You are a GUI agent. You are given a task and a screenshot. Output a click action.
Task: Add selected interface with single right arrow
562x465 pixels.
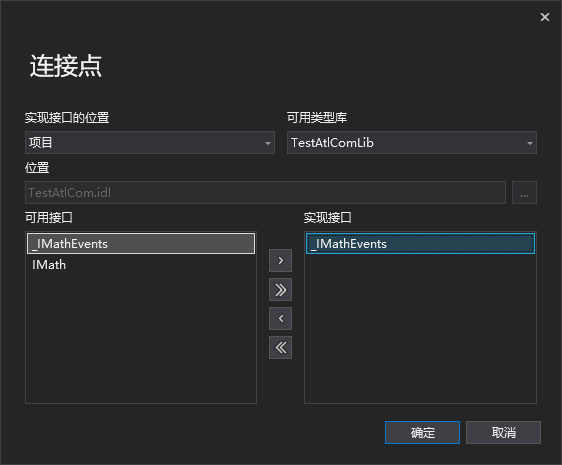pyautogui.click(x=280, y=261)
